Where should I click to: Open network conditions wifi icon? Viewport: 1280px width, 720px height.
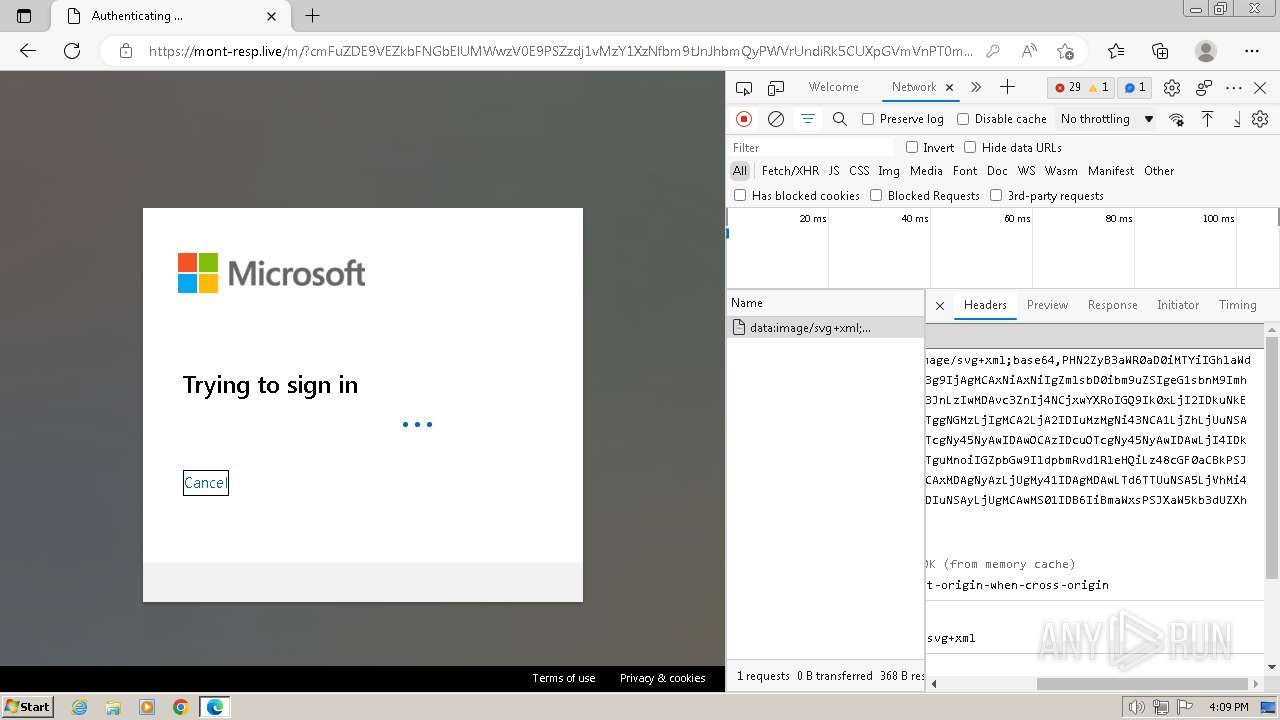[1176, 119]
